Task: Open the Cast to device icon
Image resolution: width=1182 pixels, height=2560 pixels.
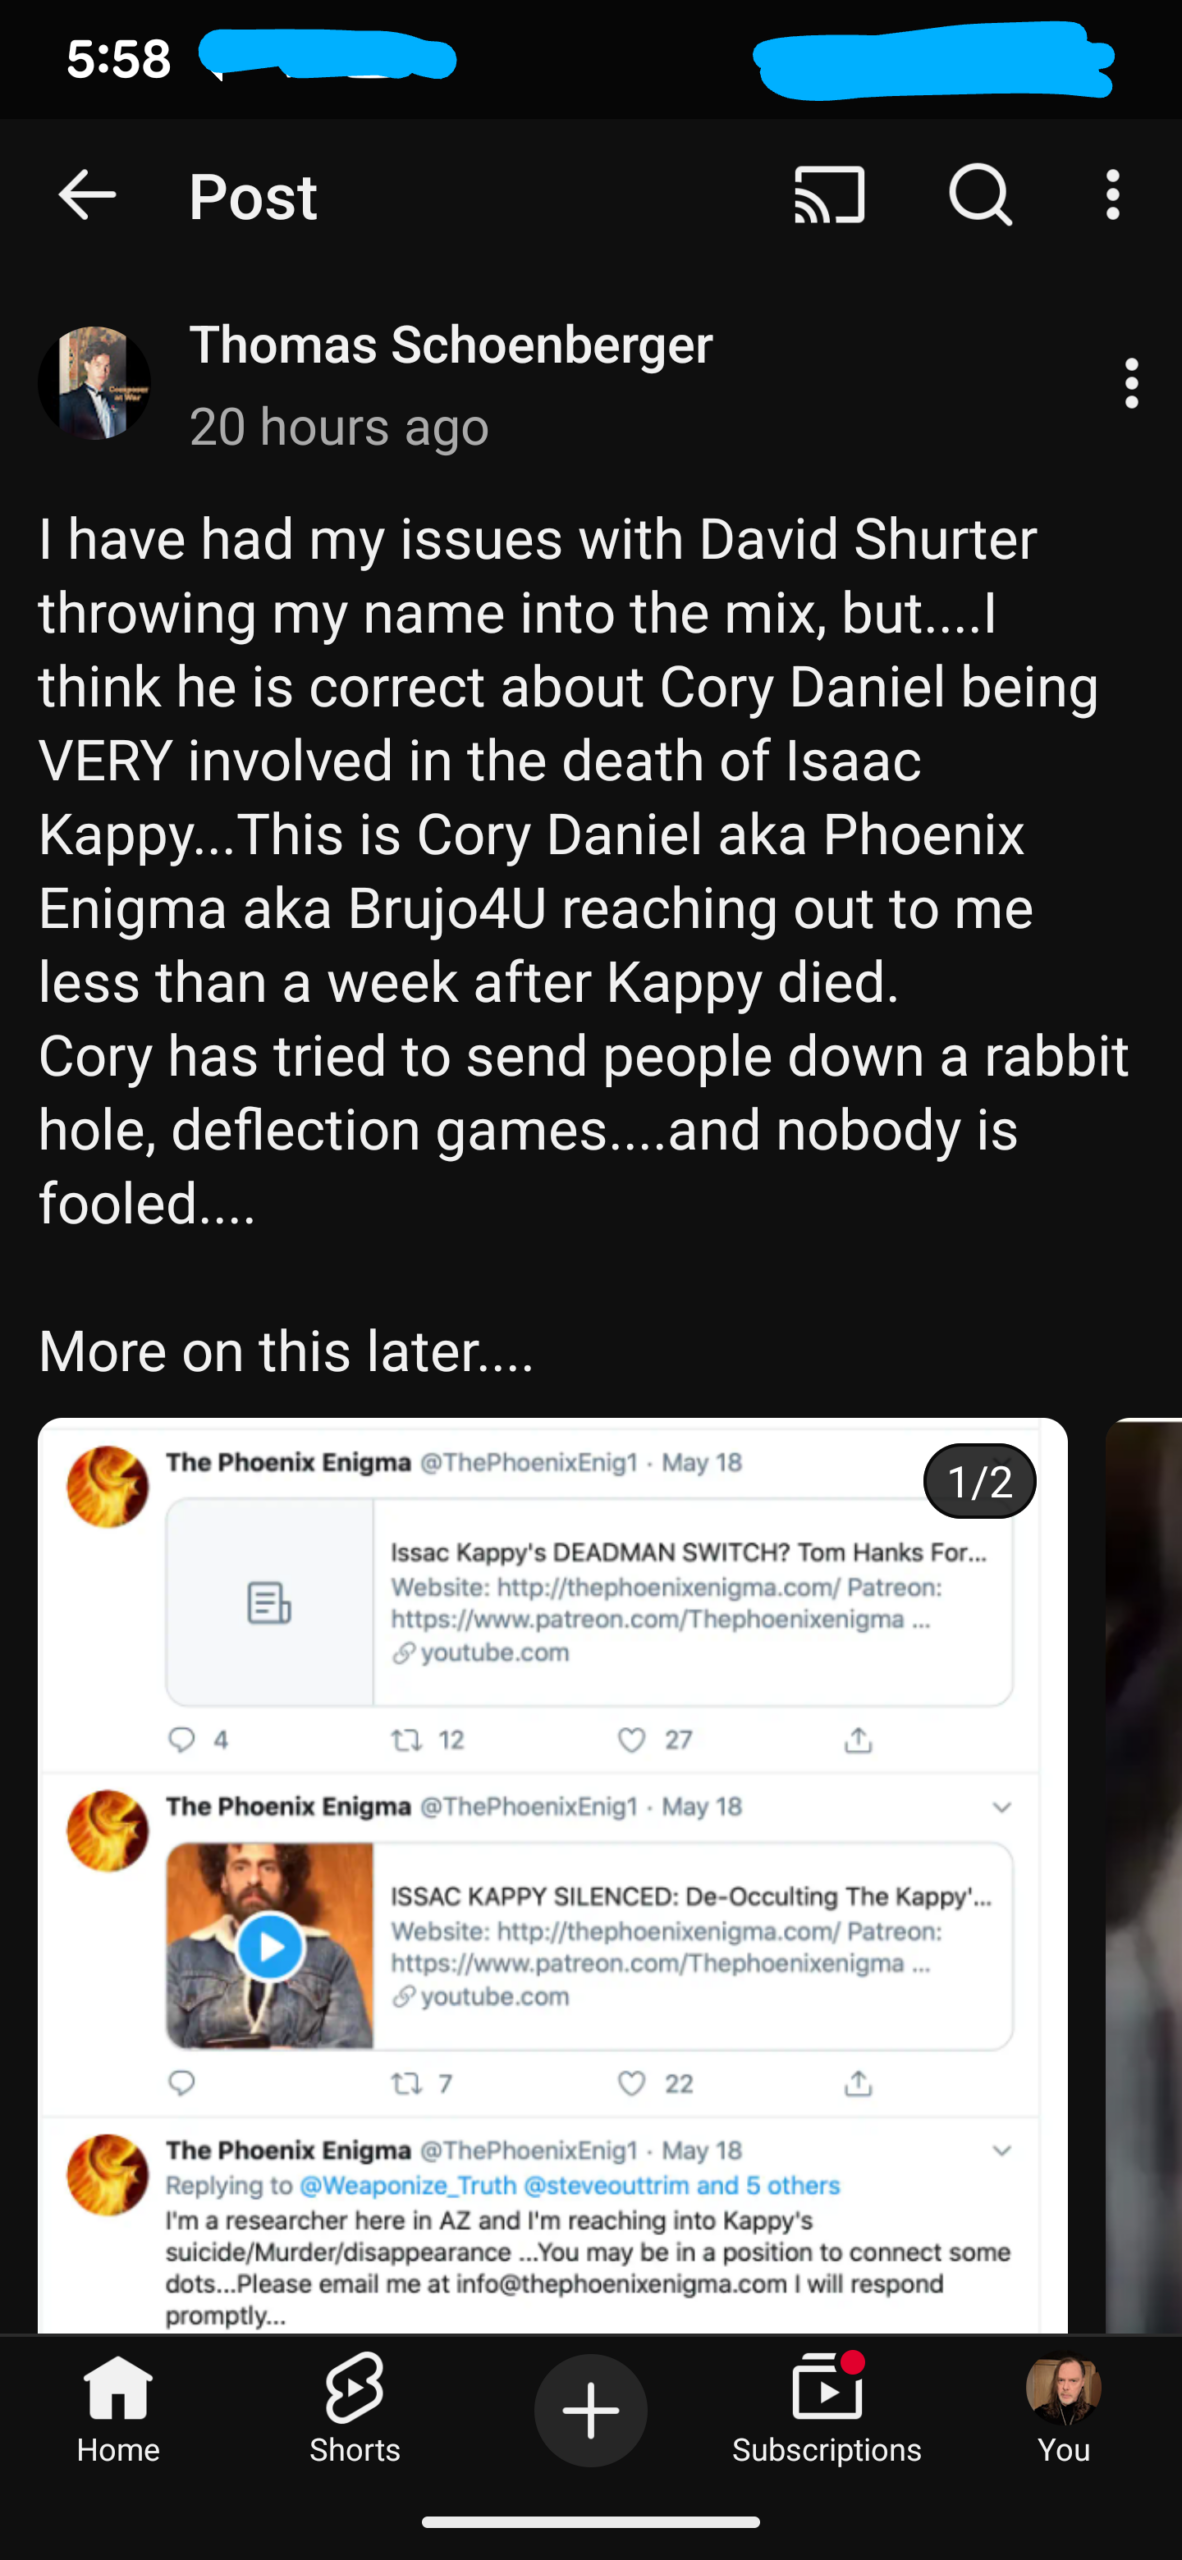Action: [x=829, y=194]
